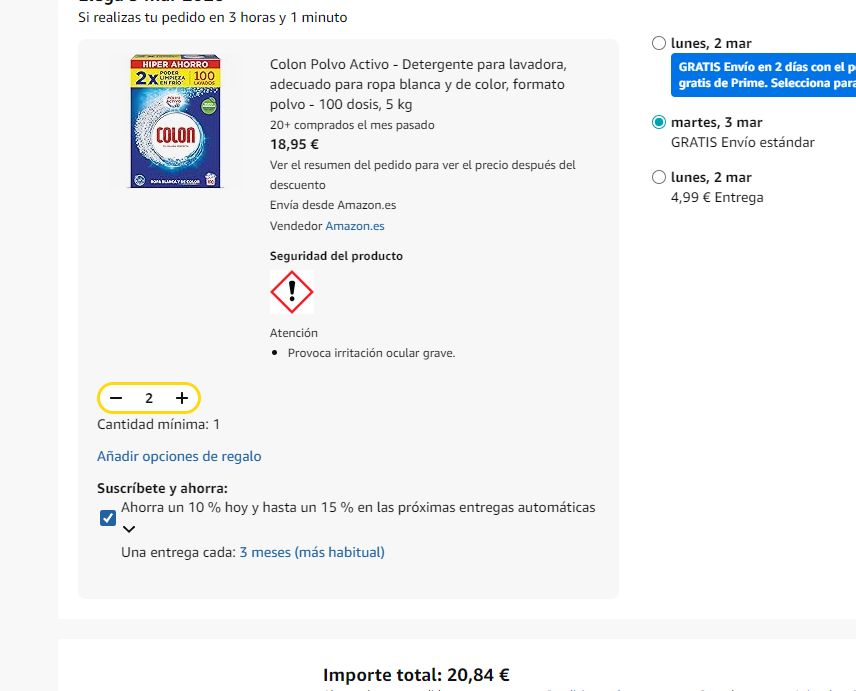Choose lunes 2 mar free two-day shipping
The height and width of the screenshot is (691, 856).
click(x=658, y=43)
